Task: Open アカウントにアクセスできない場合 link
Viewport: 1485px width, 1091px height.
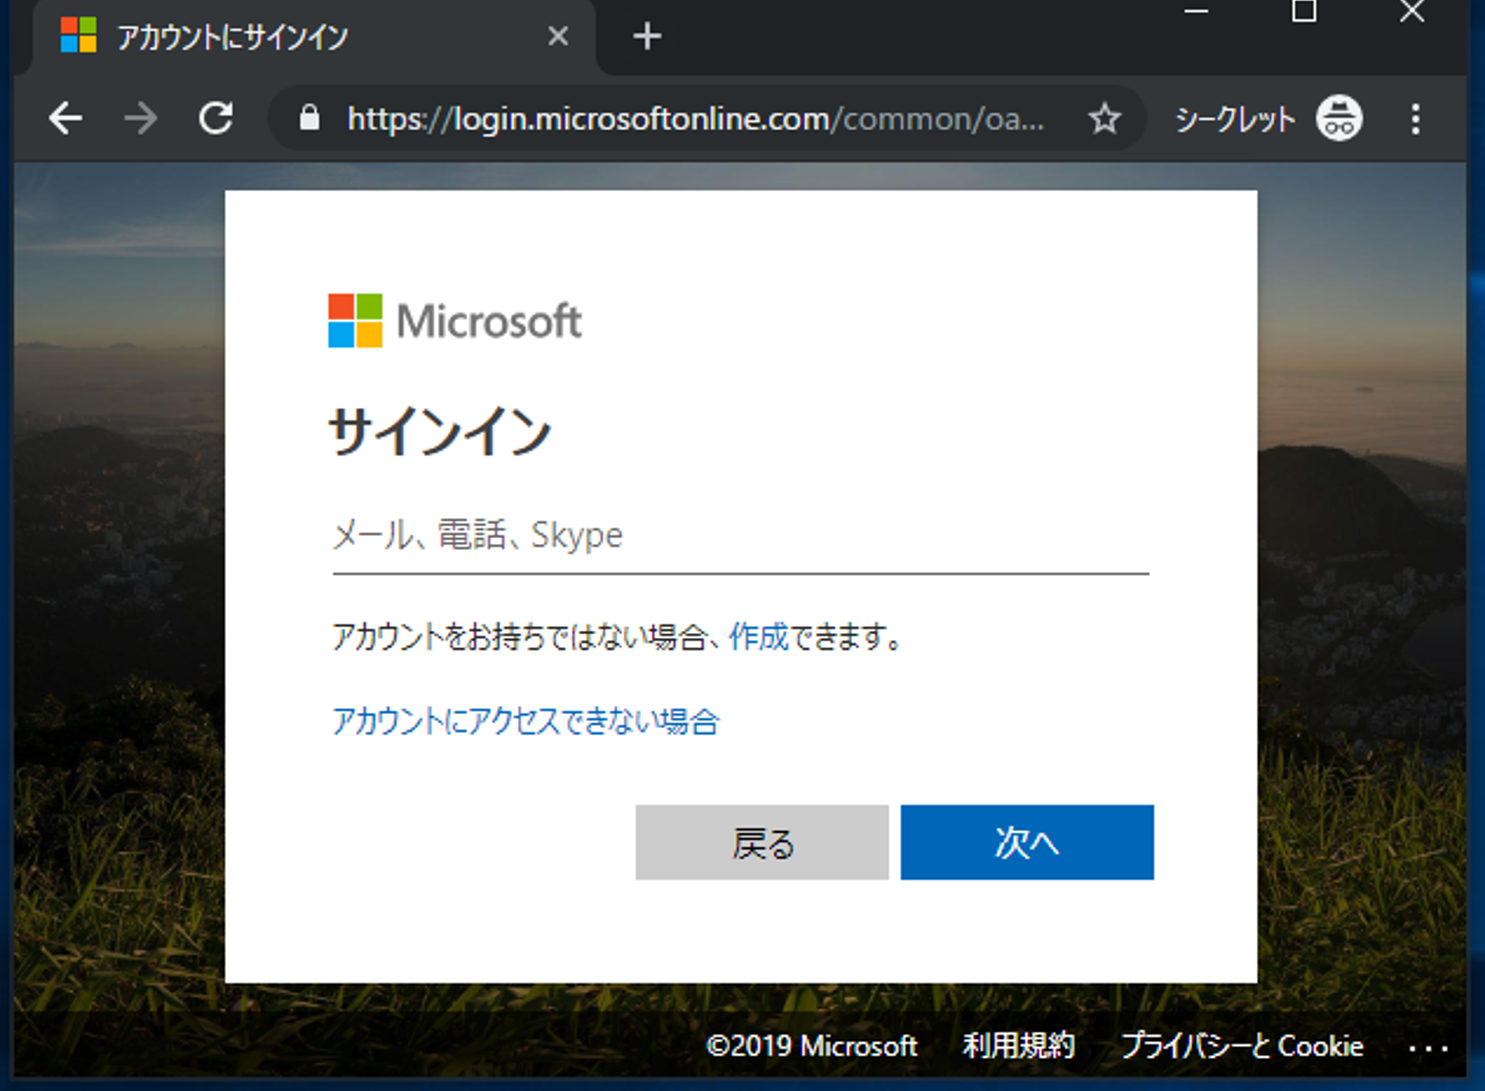Action: (x=525, y=721)
